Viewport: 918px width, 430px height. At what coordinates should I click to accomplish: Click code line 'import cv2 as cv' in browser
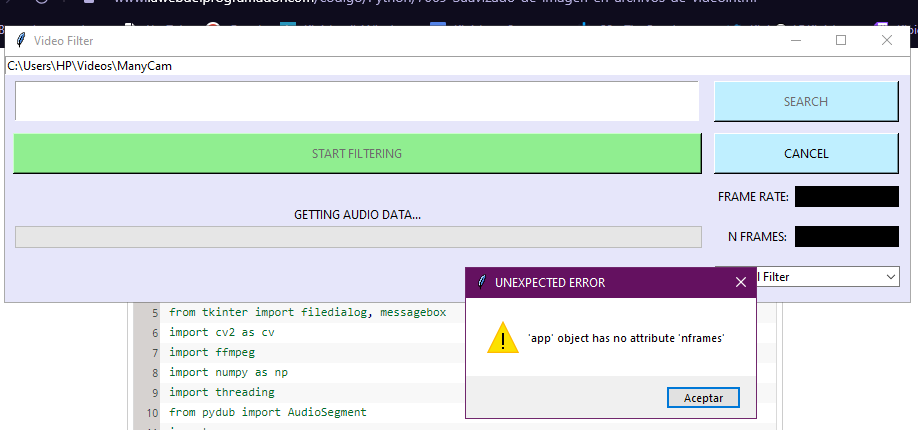(x=222, y=332)
